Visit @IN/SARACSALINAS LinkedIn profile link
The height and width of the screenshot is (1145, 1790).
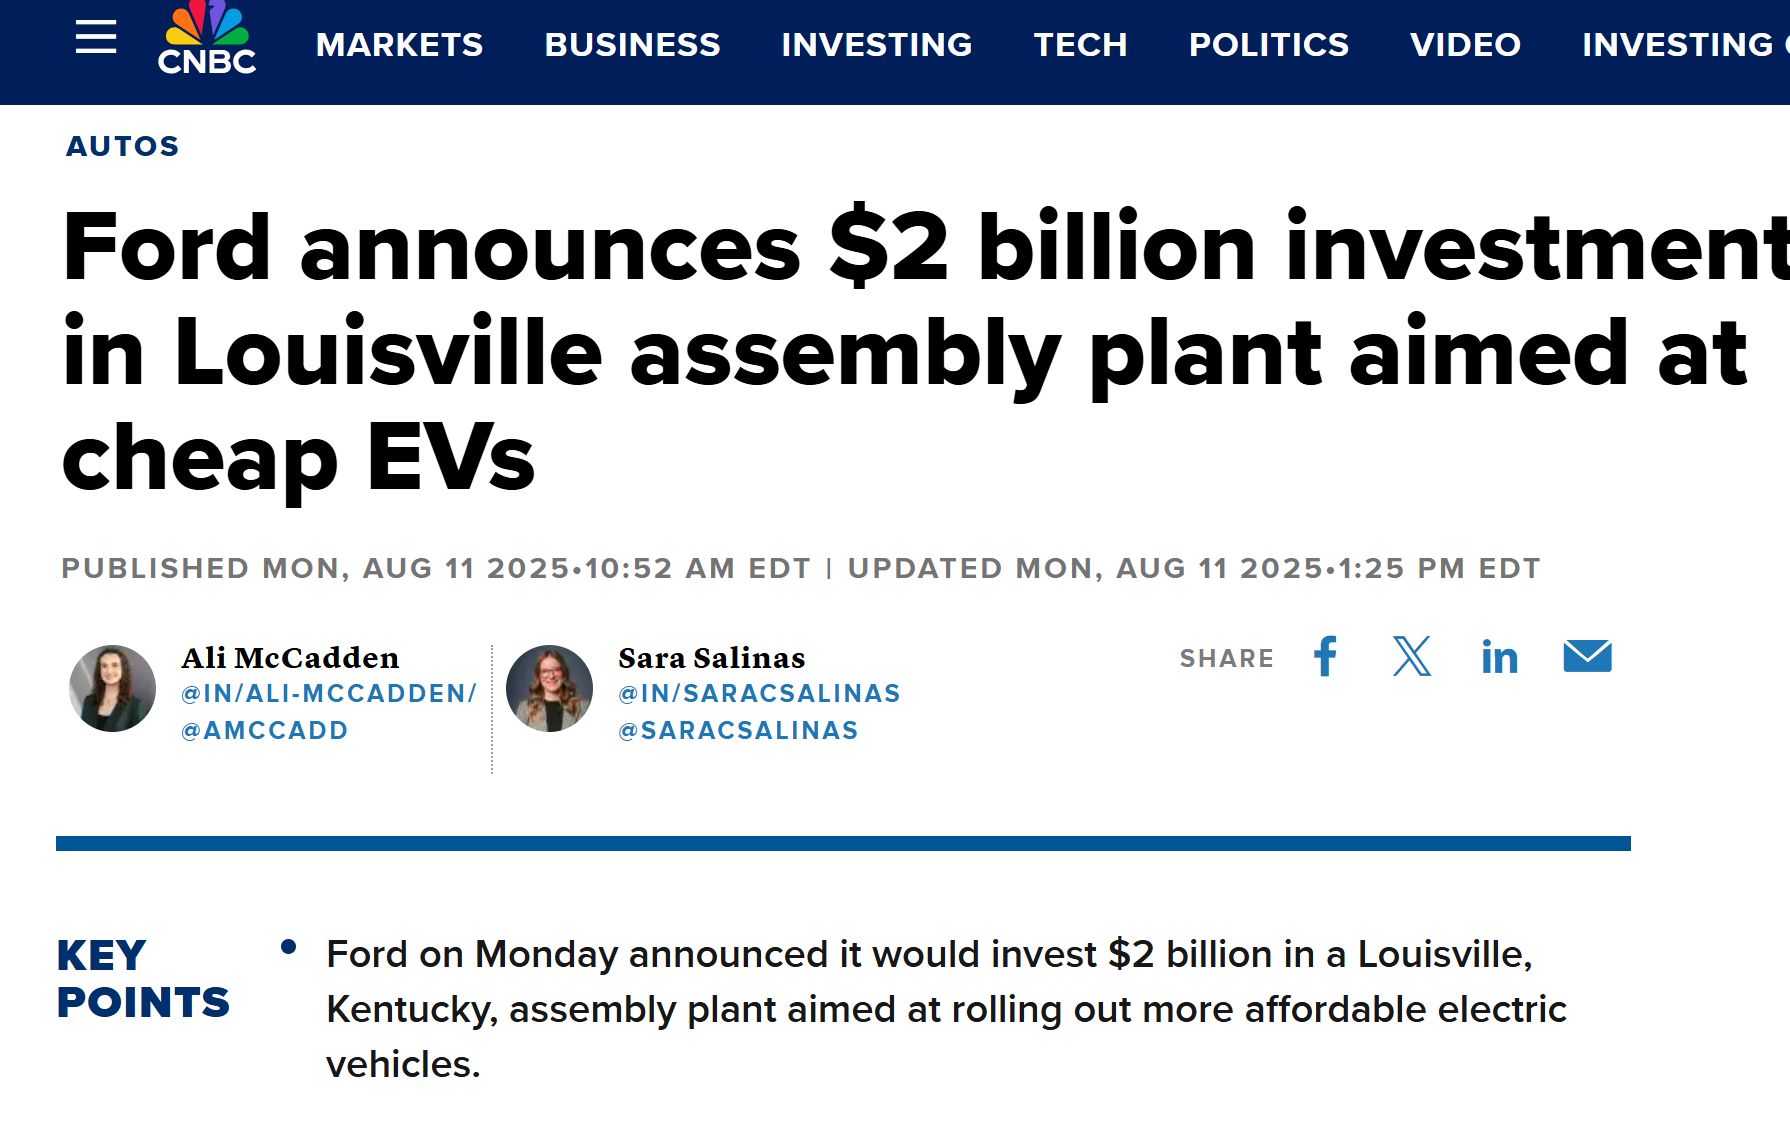coord(759,694)
